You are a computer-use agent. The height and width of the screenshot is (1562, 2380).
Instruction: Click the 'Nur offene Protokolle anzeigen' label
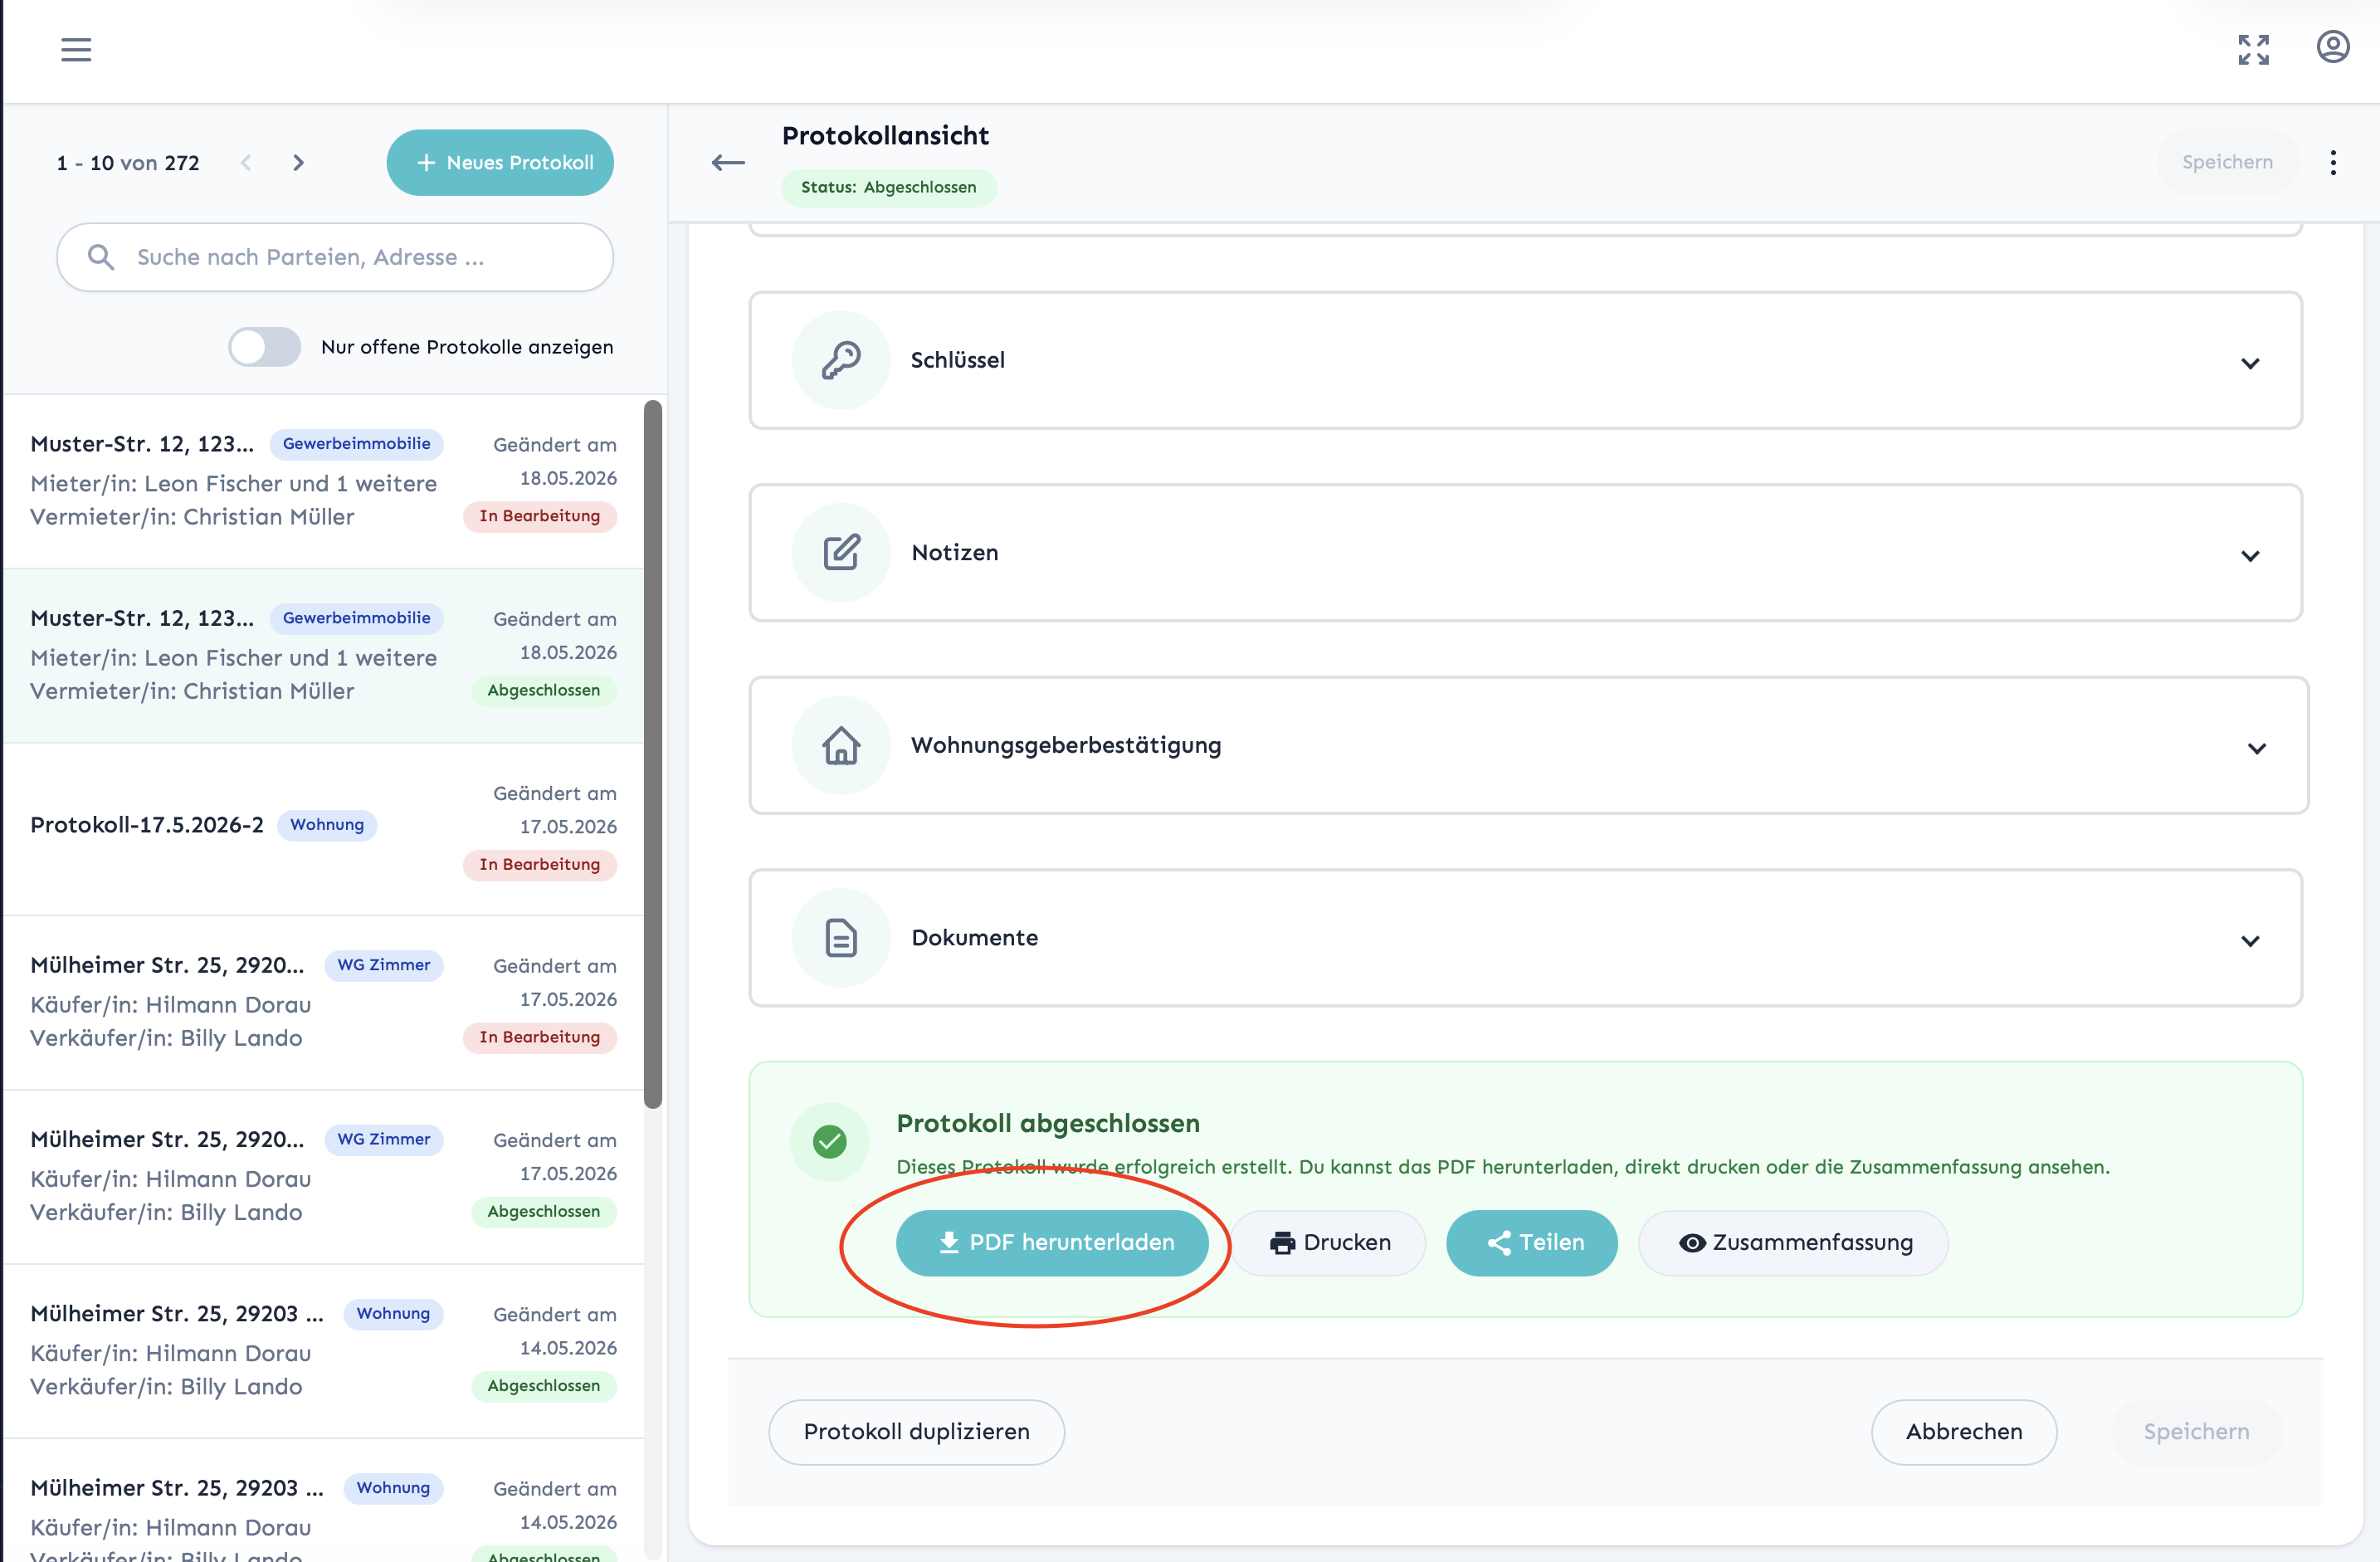pyautogui.click(x=467, y=347)
